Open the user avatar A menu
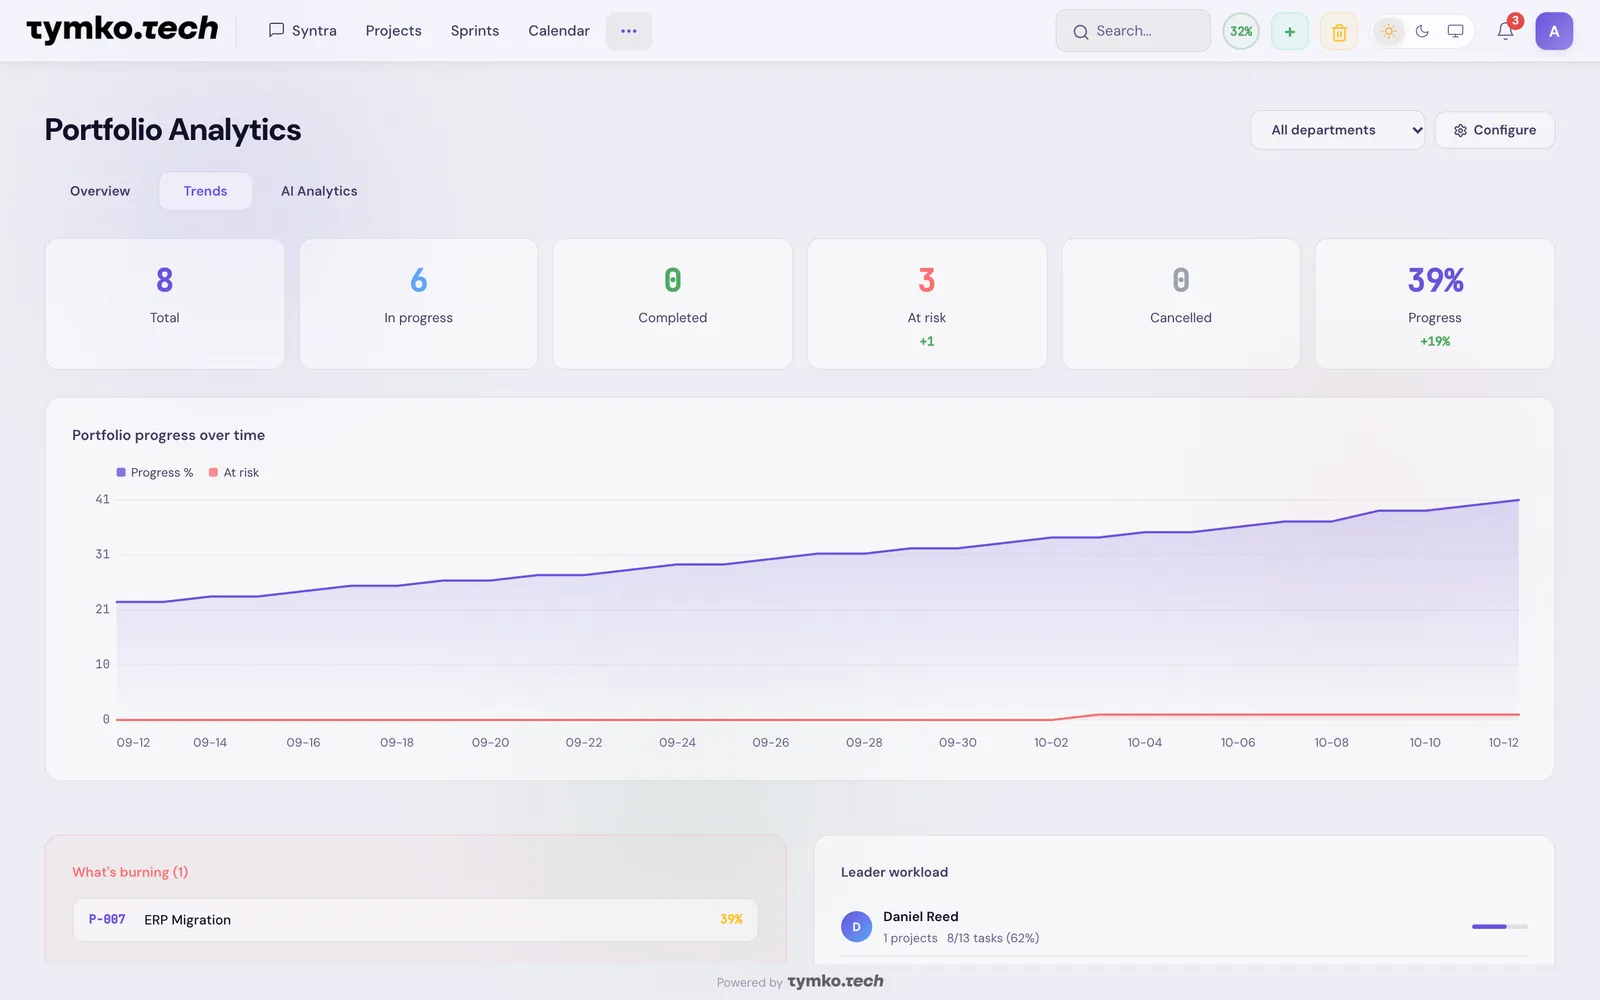Screen dimensions: 1600x1000 tap(1554, 31)
